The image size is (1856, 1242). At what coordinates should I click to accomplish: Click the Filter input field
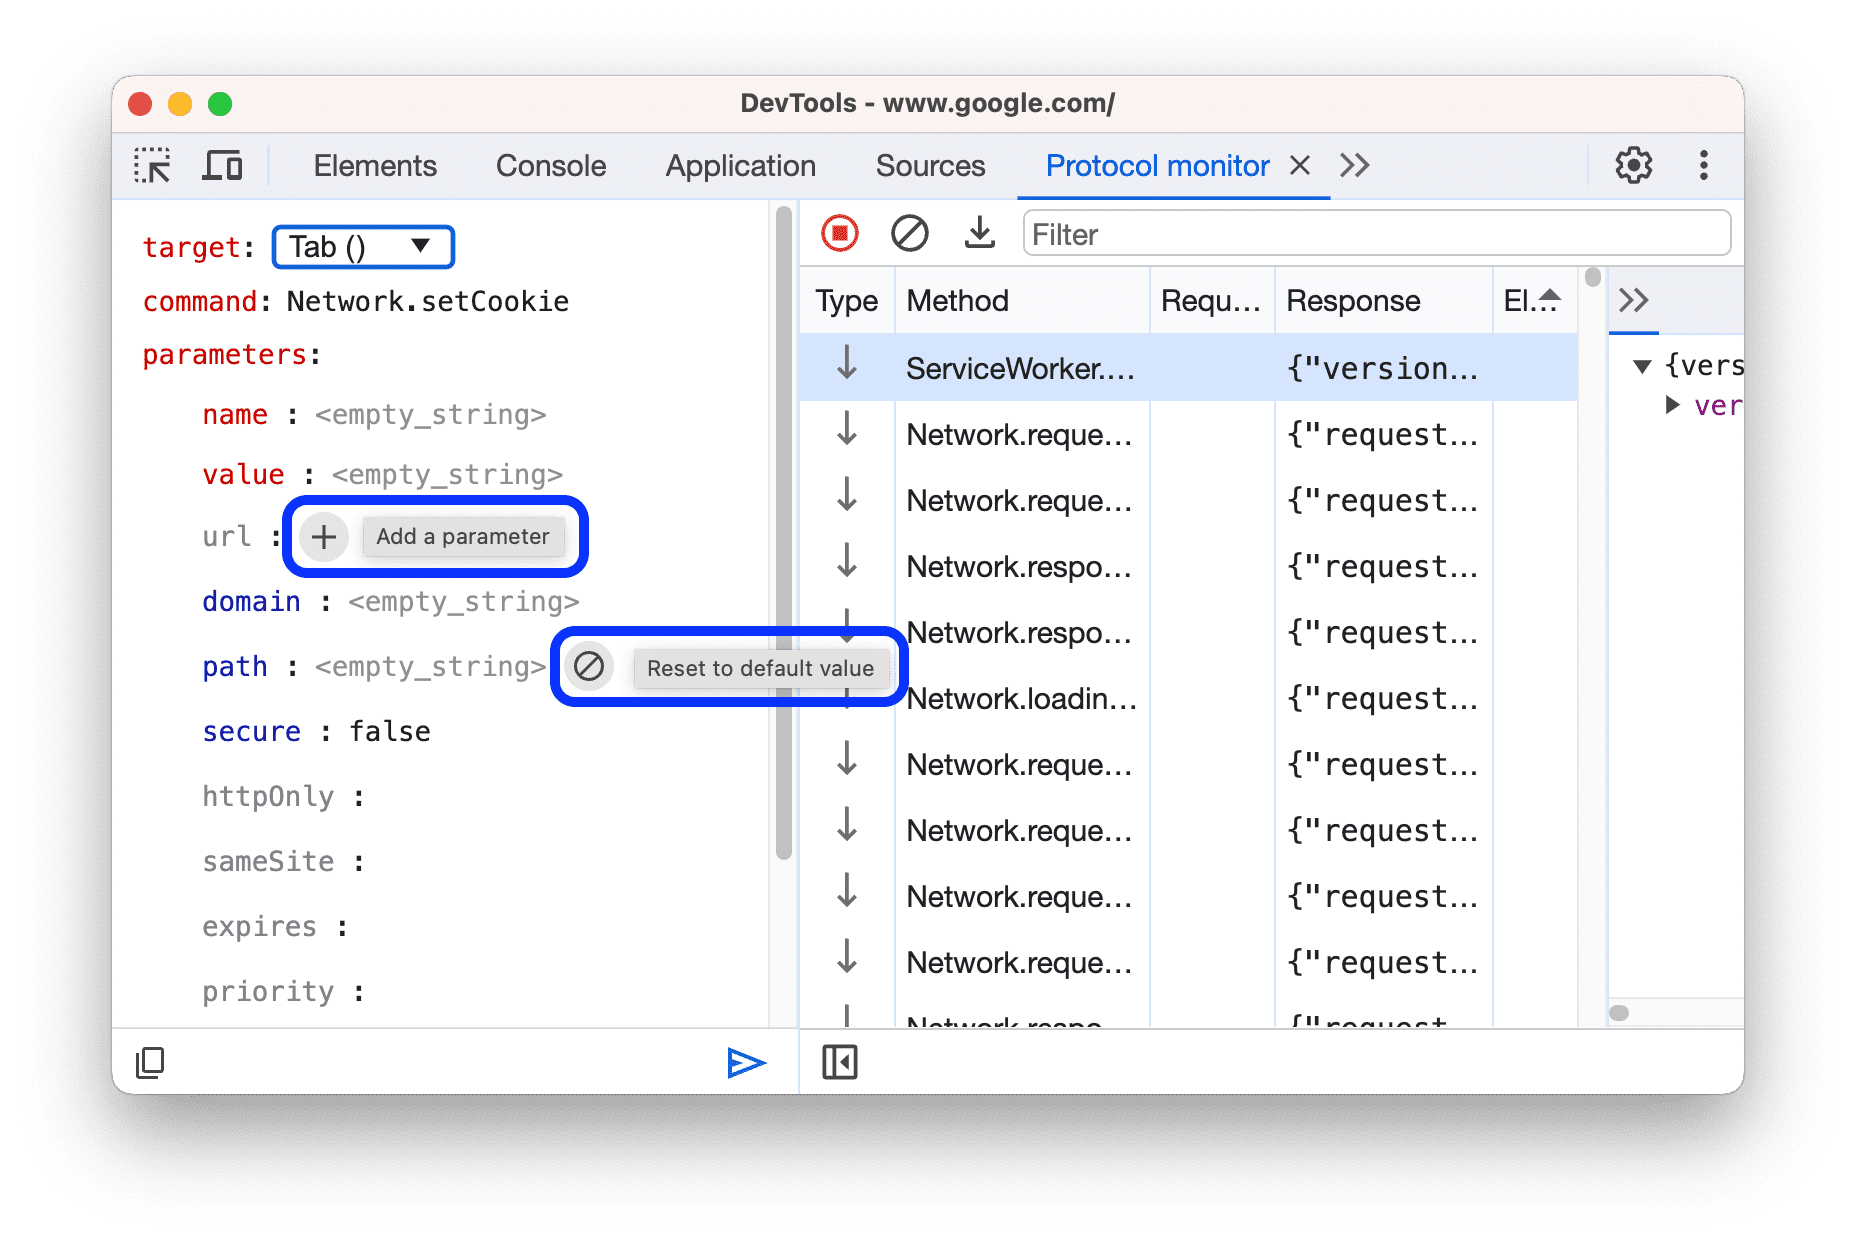1375,233
